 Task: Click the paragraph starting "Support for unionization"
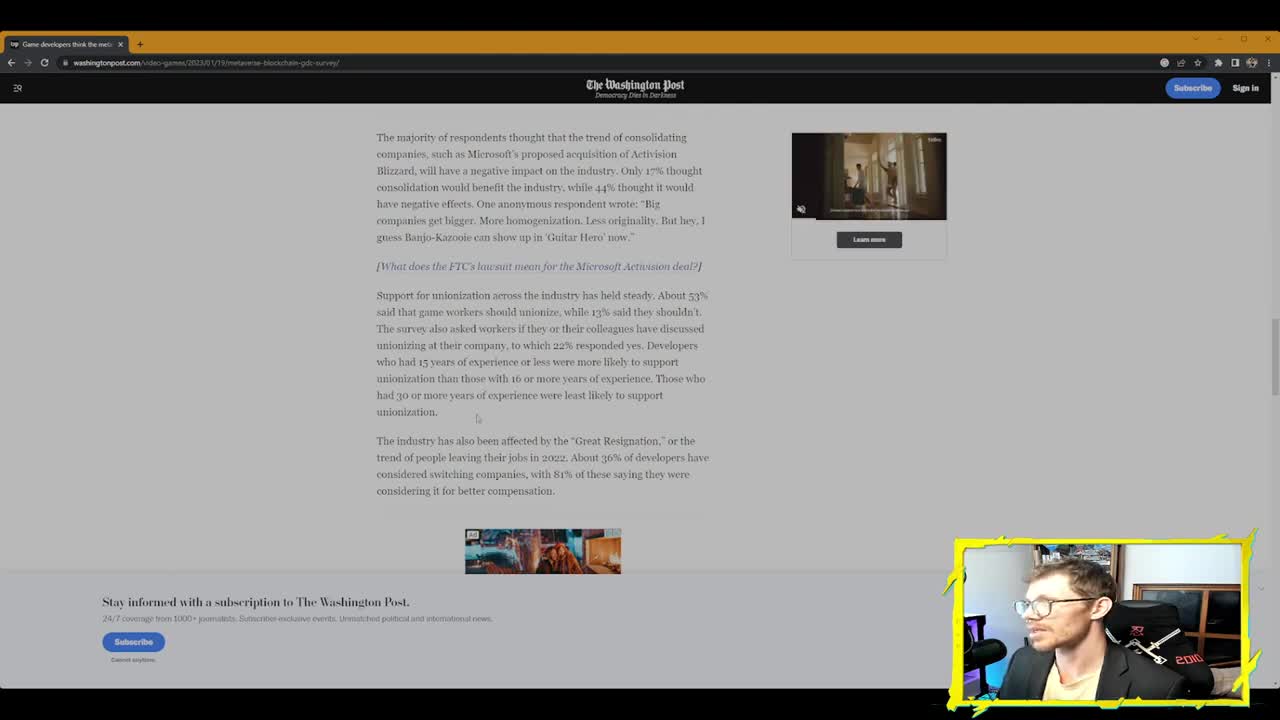pyautogui.click(x=543, y=353)
